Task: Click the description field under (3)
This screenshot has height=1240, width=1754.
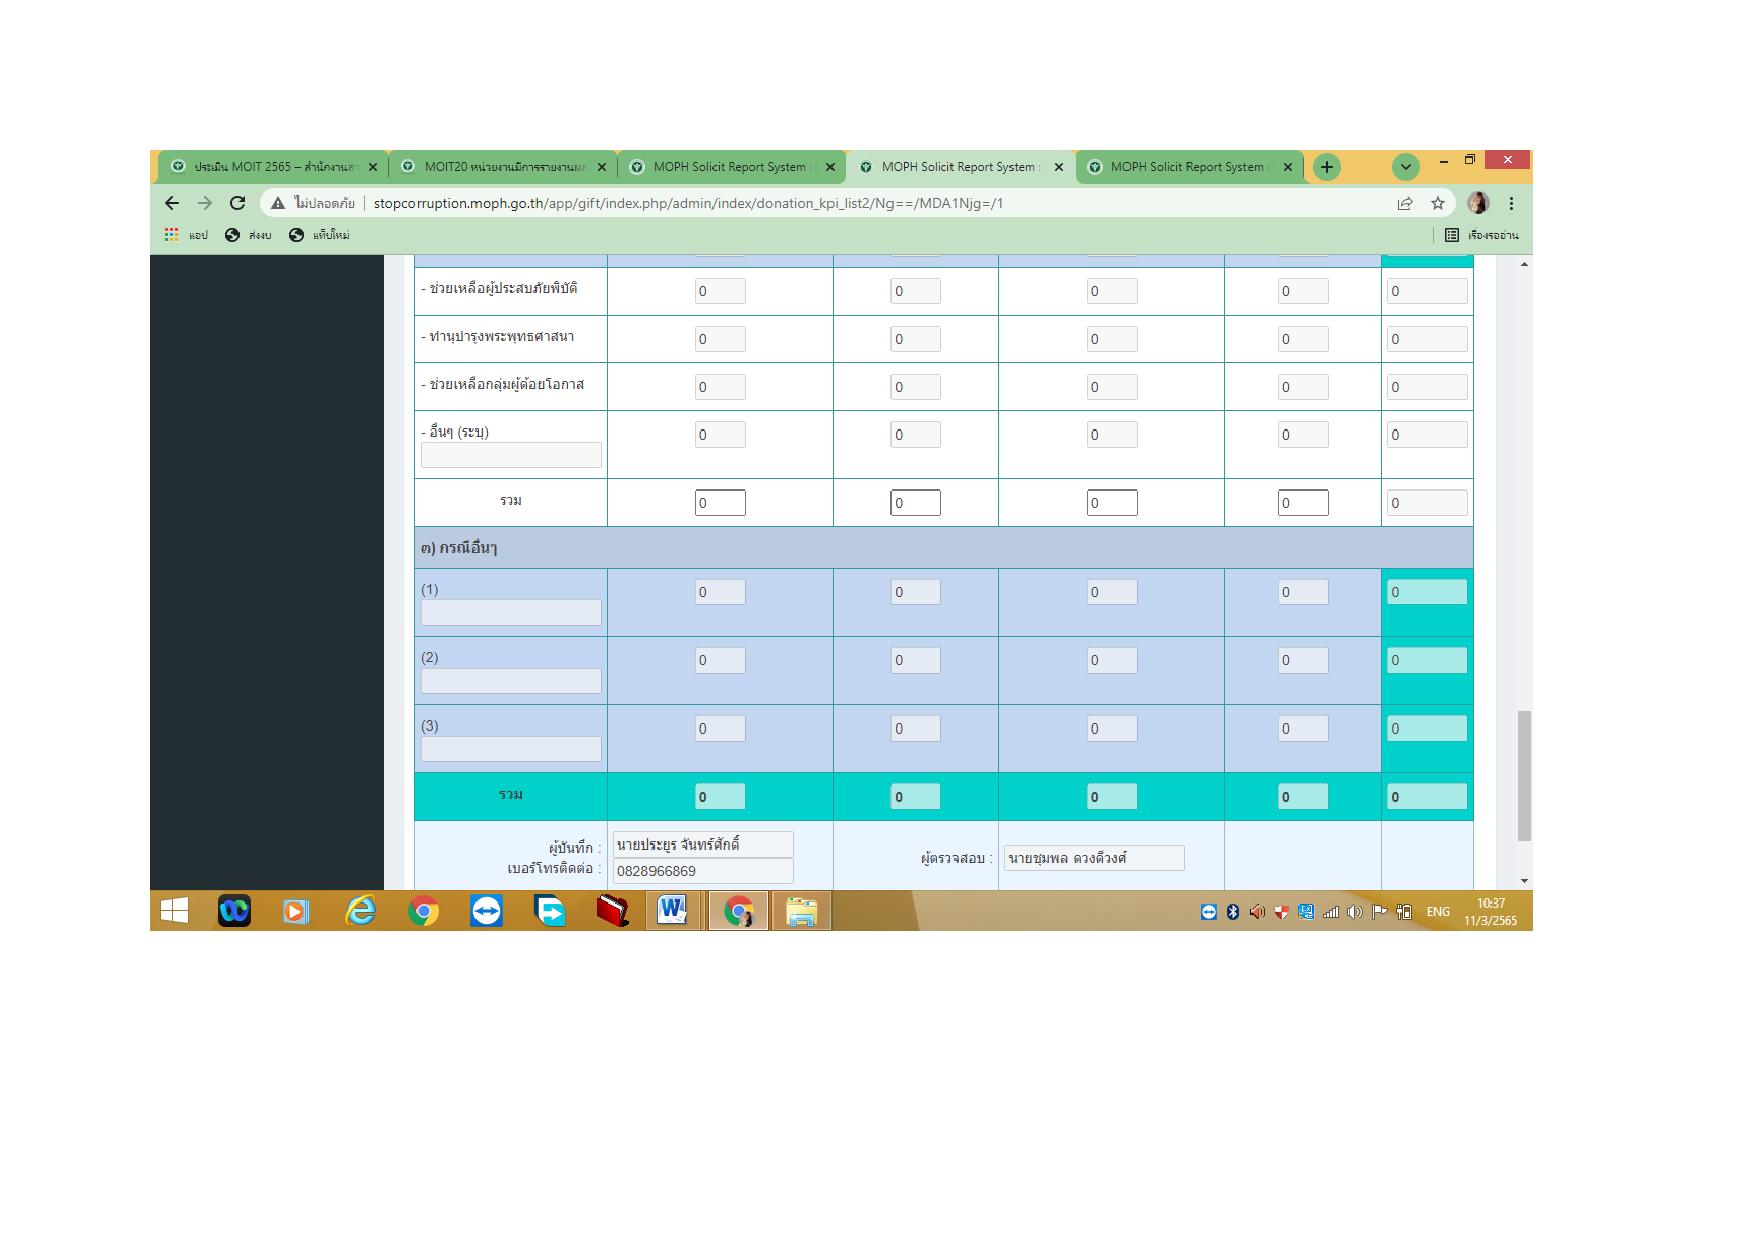Action: pos(511,749)
